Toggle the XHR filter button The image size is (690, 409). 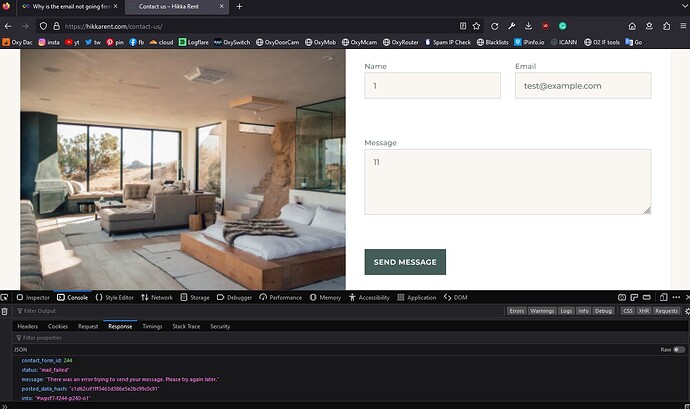tap(643, 311)
